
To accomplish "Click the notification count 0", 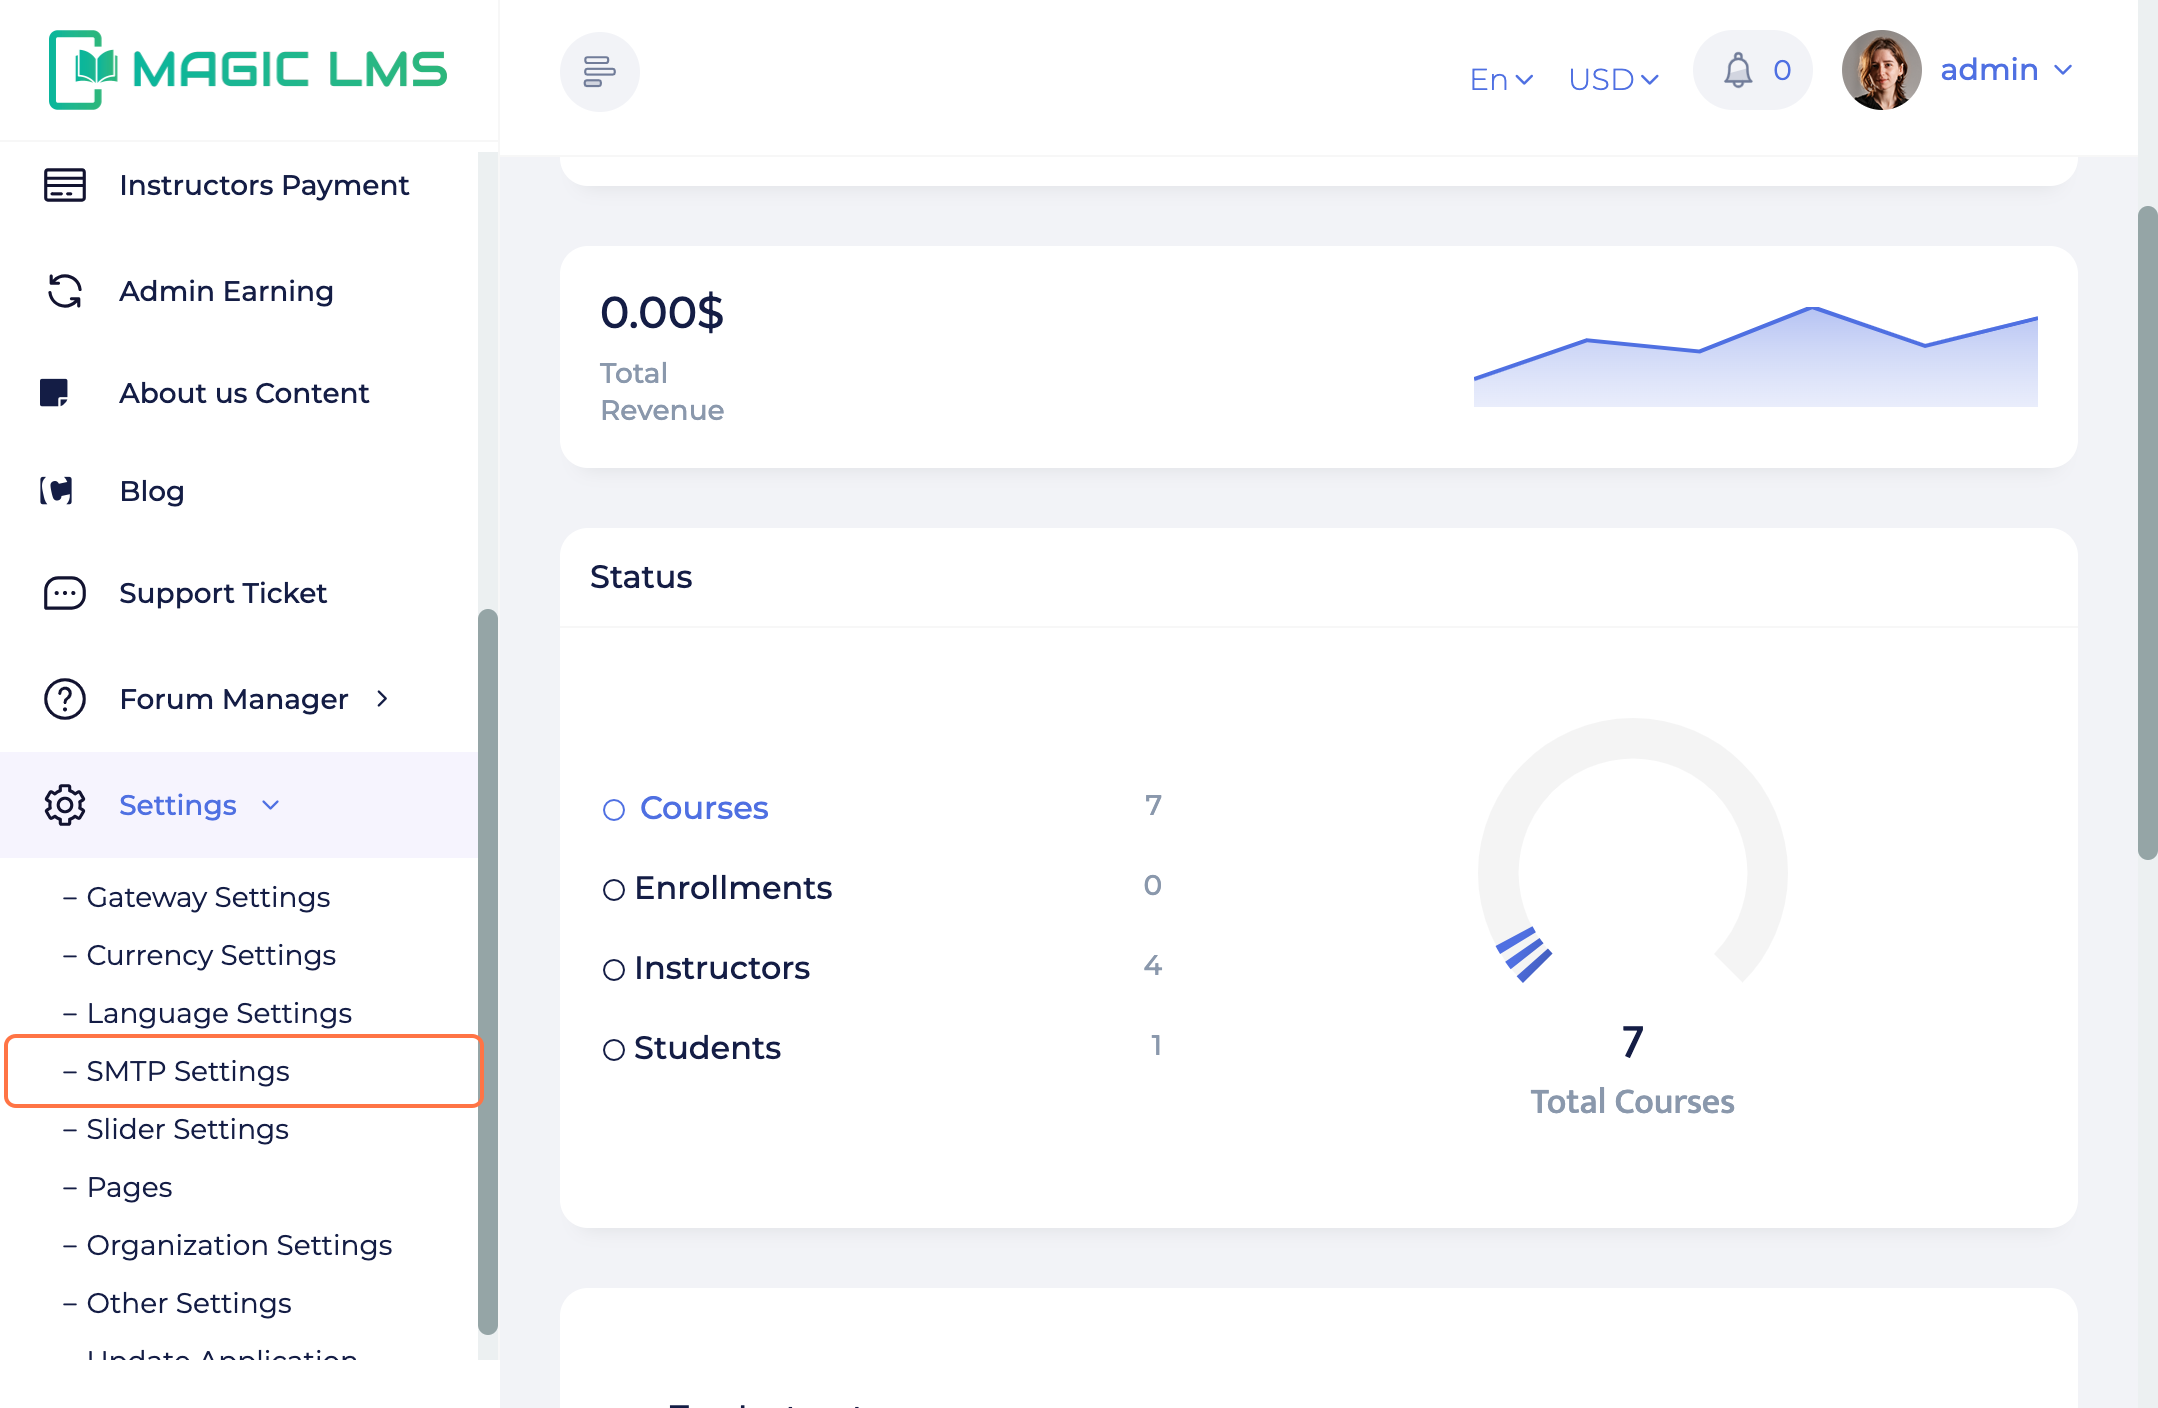I will click(1782, 70).
